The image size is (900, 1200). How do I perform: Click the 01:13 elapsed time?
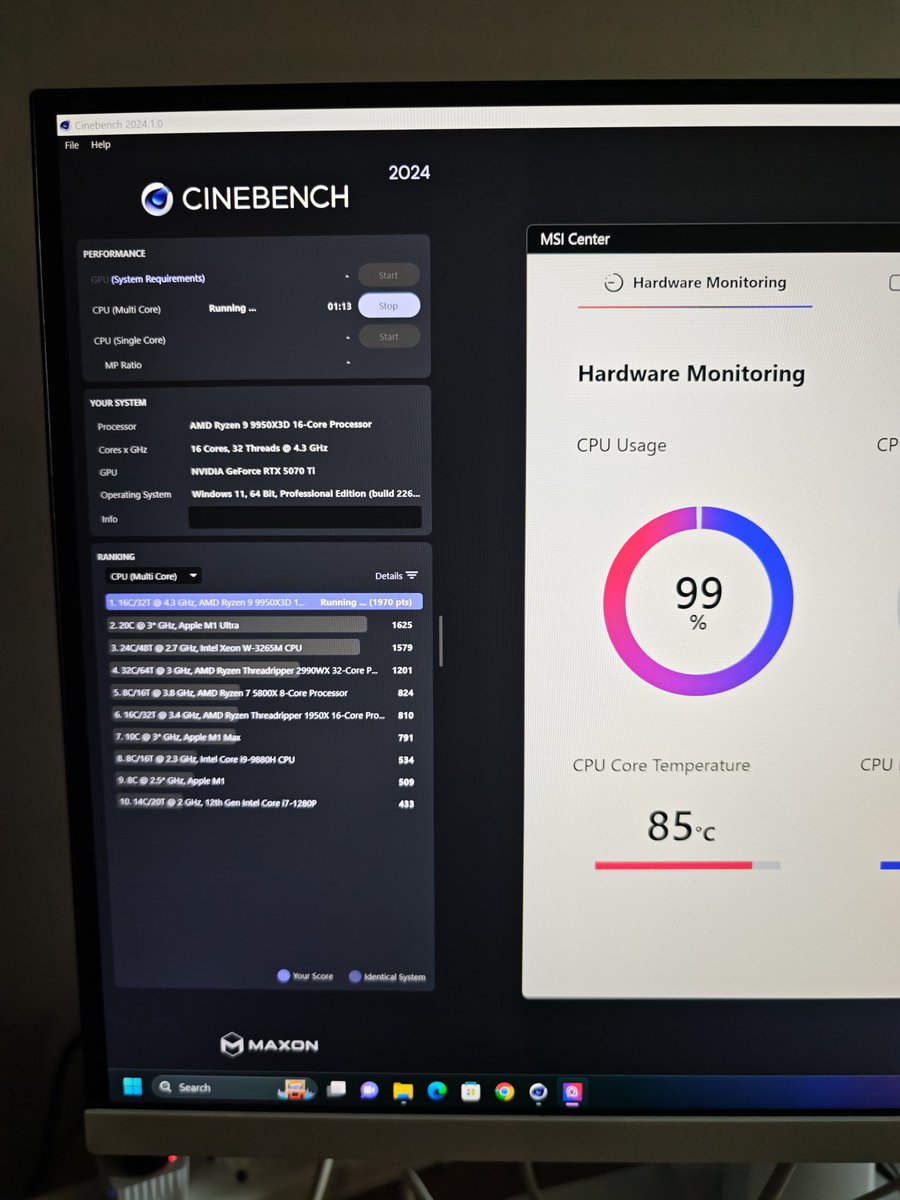(339, 307)
